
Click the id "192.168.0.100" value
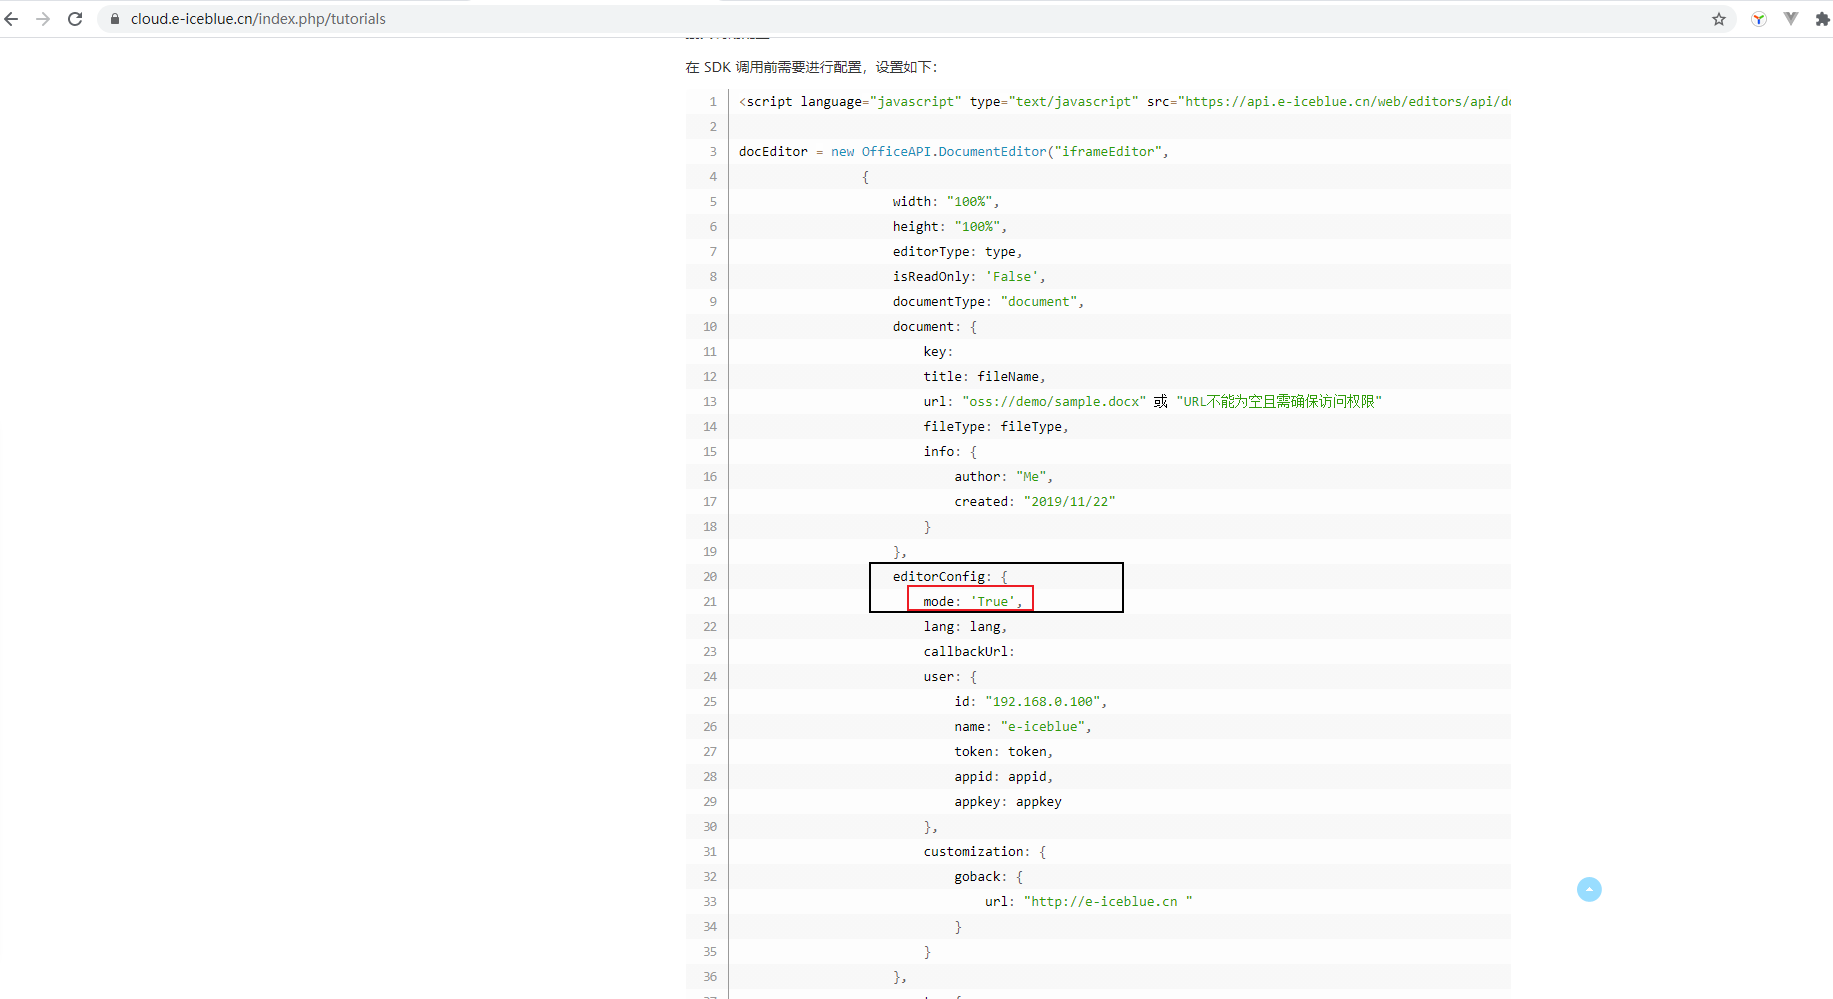1043,702
